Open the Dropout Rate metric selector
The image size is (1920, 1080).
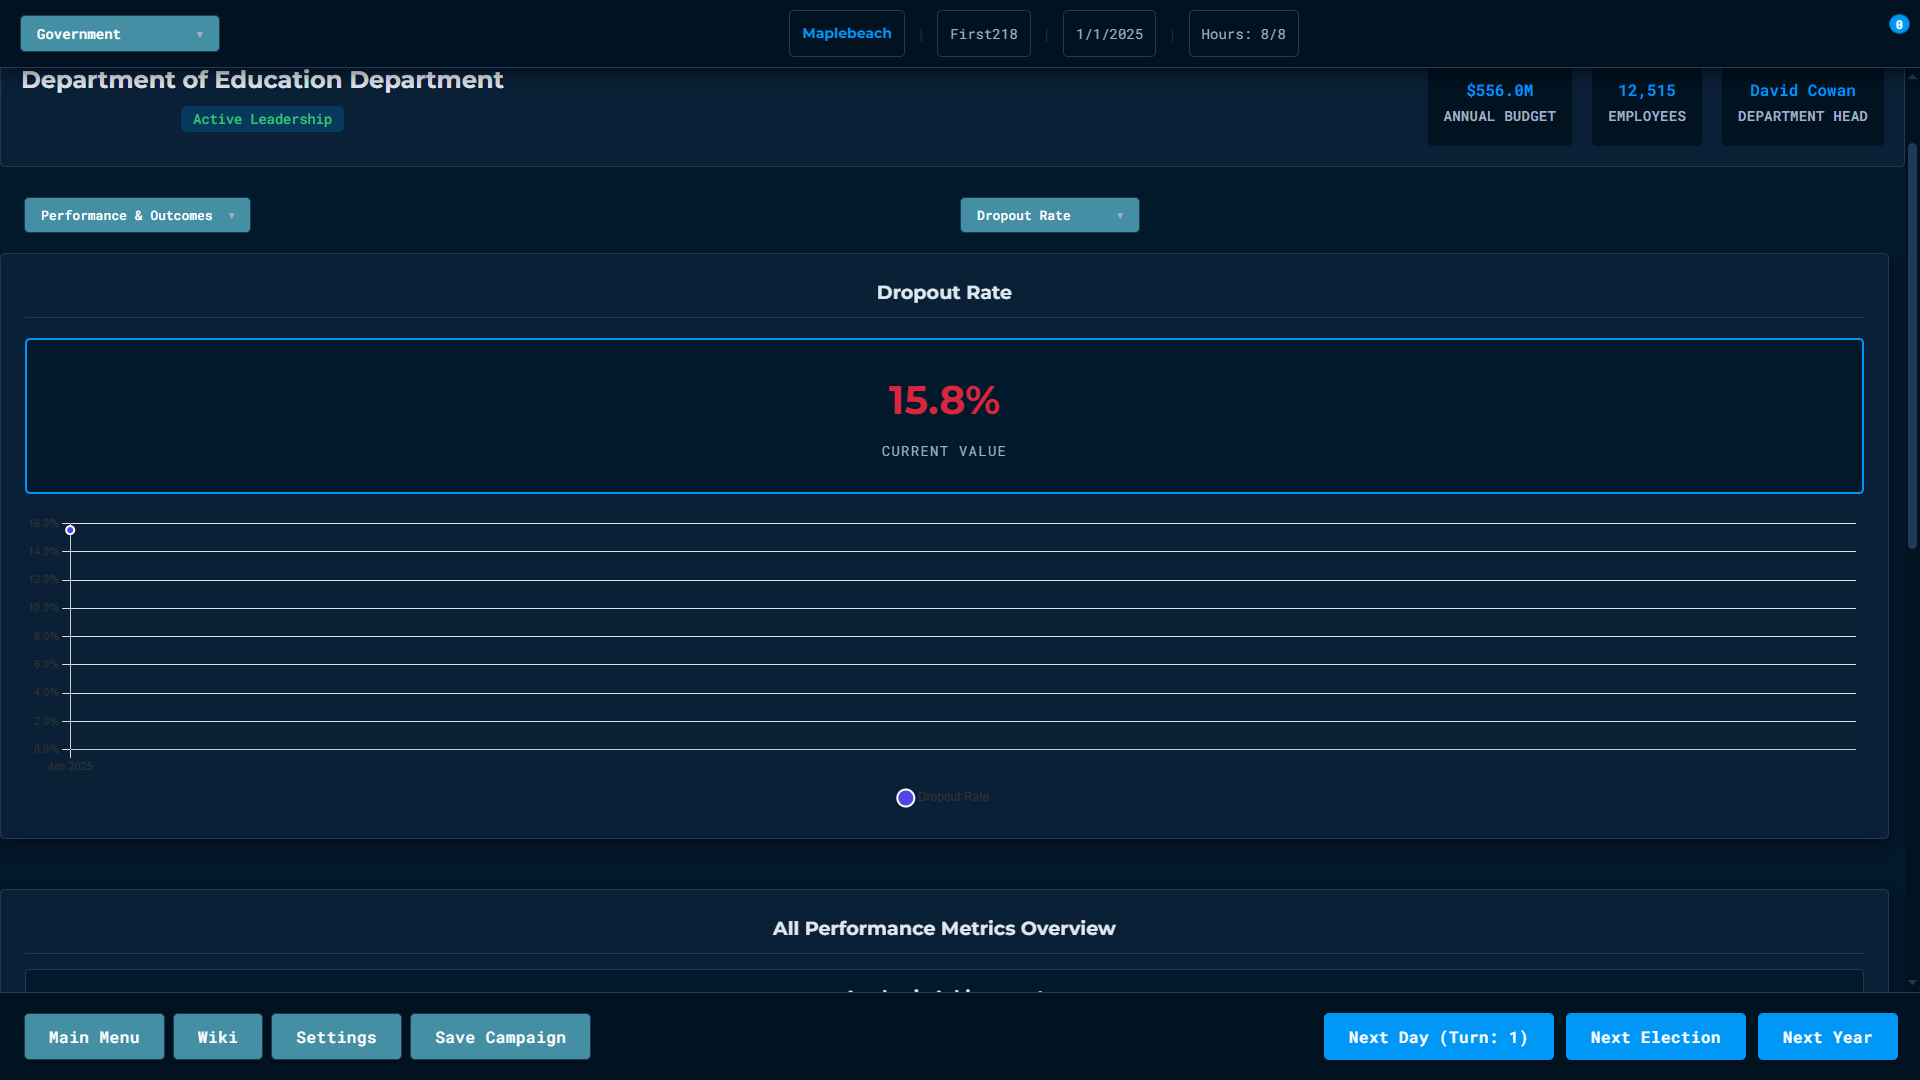pyautogui.click(x=1049, y=215)
